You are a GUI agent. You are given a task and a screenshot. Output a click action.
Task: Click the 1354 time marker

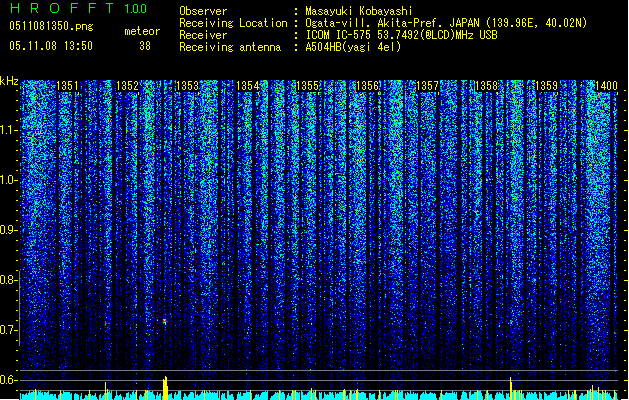(x=248, y=86)
